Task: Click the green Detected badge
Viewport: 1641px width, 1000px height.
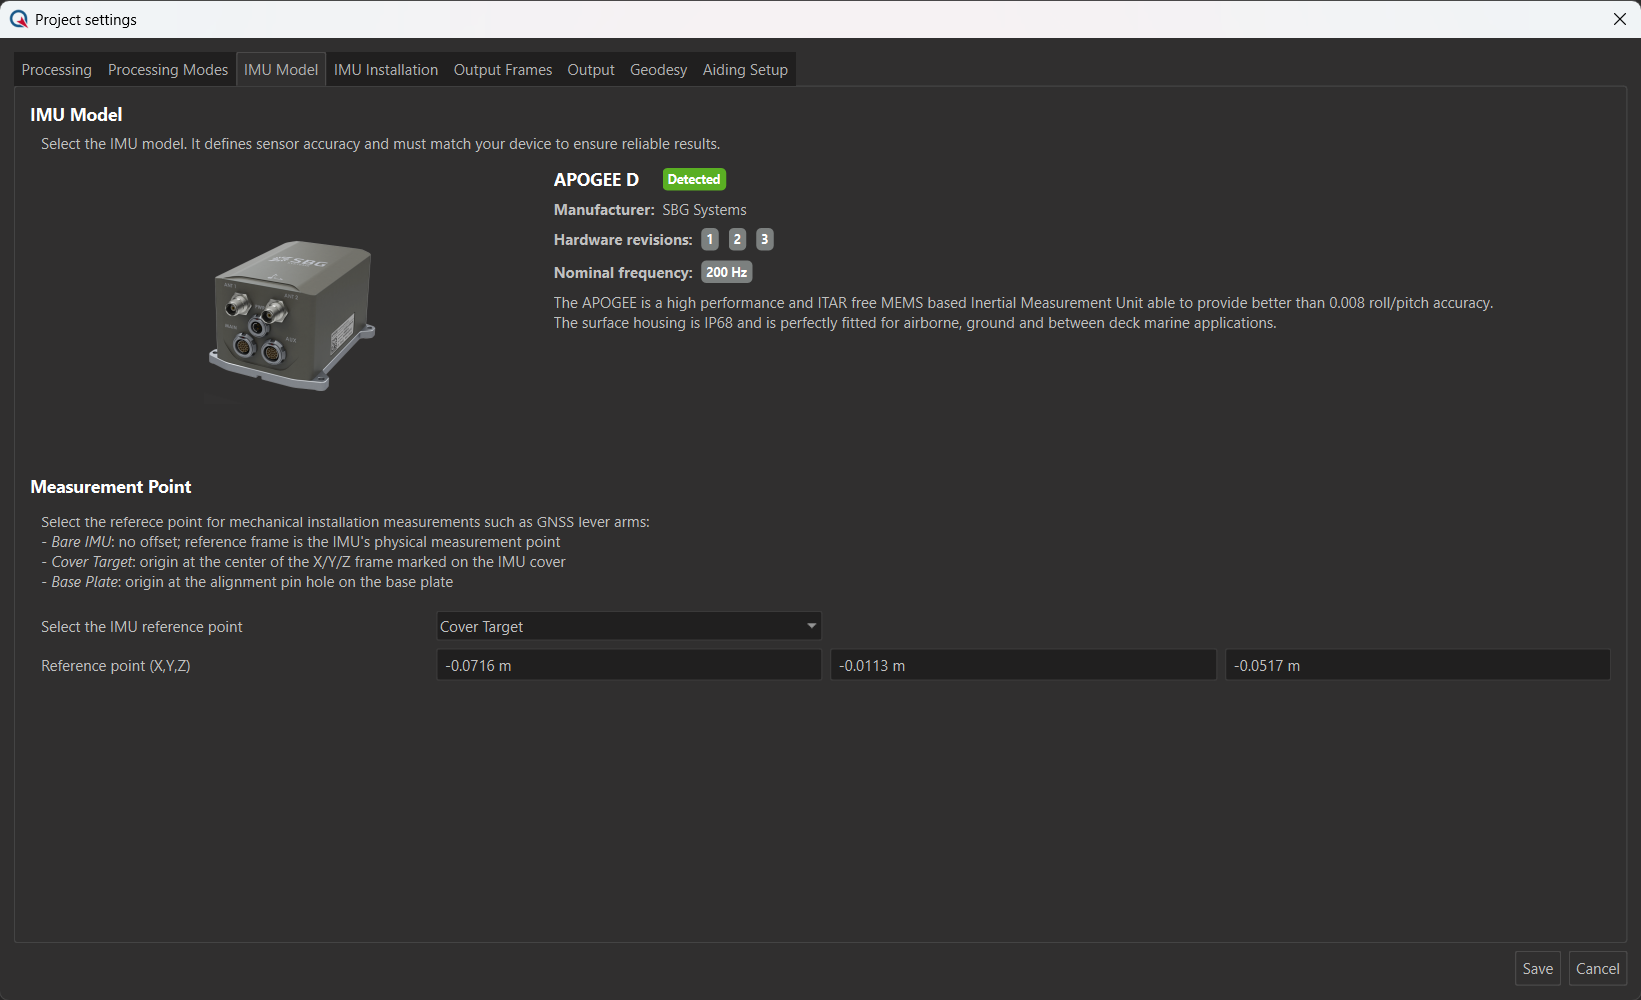Action: click(694, 180)
